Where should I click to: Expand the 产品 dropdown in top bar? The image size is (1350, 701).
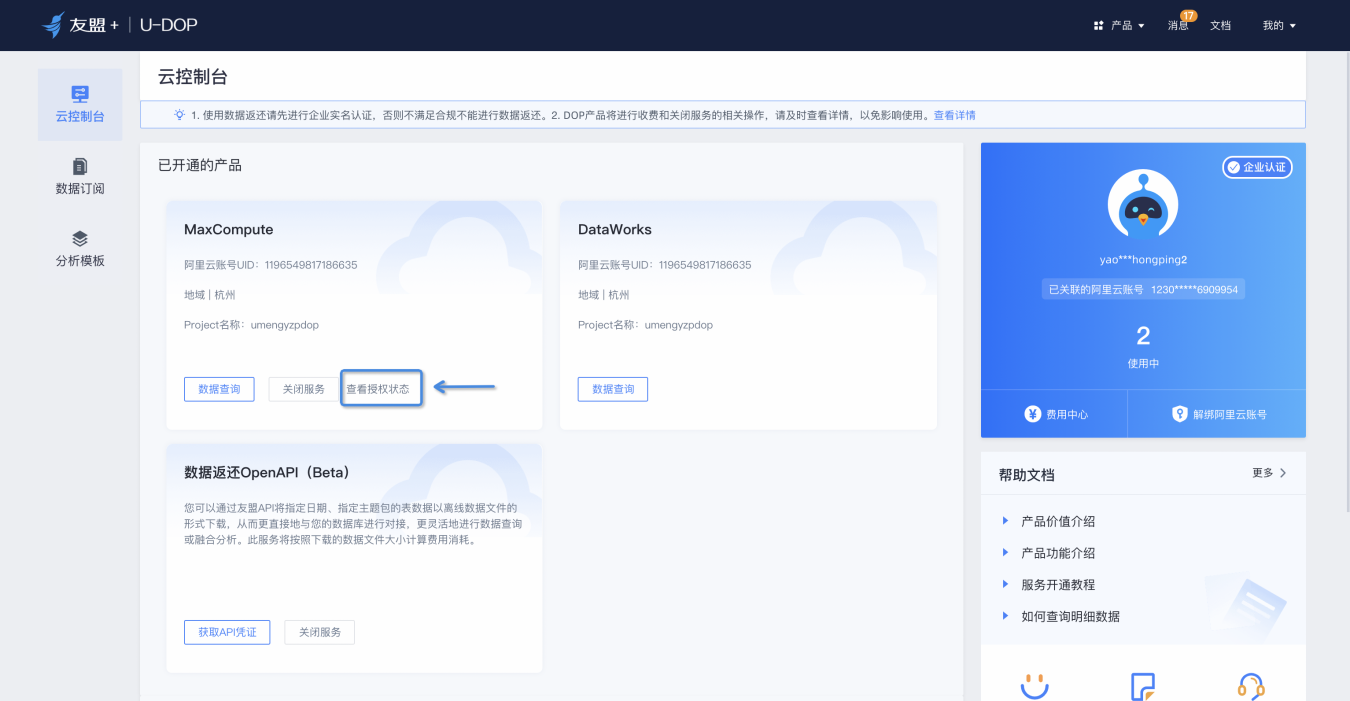click(1141, 26)
